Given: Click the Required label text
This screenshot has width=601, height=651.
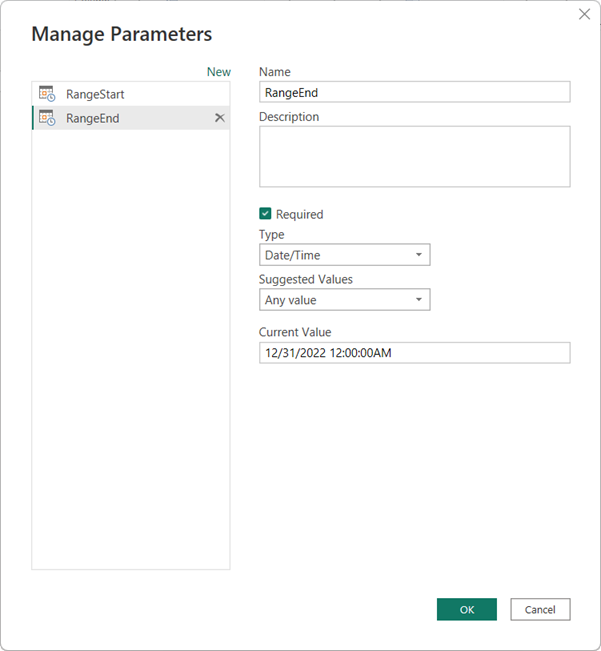Looking at the screenshot, I should [299, 214].
